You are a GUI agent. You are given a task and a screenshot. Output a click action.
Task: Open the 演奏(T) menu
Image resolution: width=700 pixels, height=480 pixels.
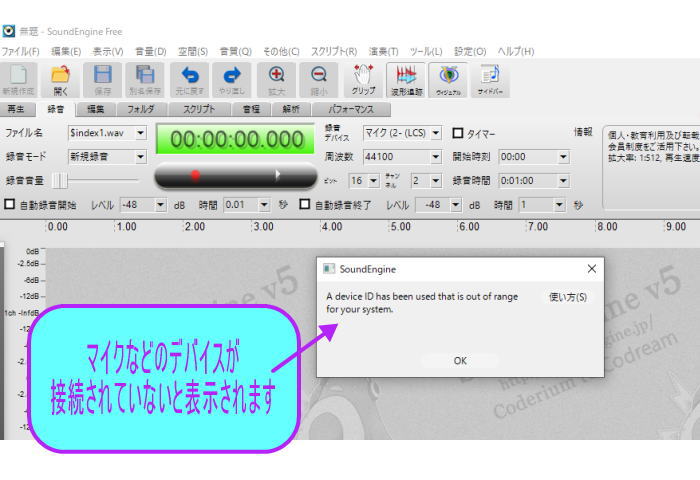383,51
